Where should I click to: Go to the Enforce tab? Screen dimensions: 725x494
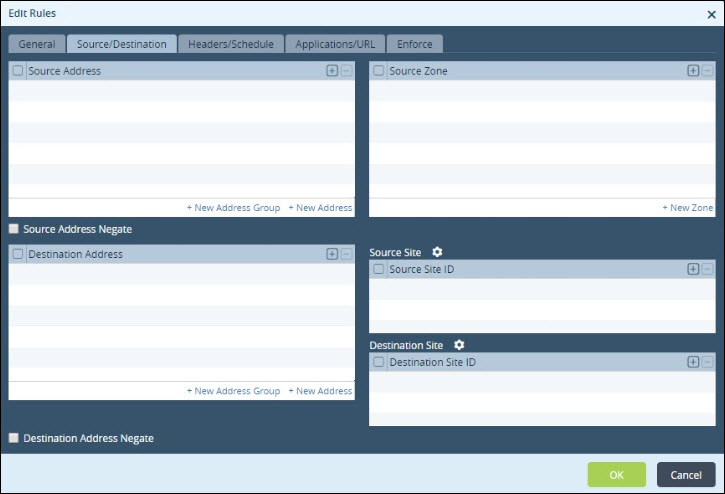[415, 44]
